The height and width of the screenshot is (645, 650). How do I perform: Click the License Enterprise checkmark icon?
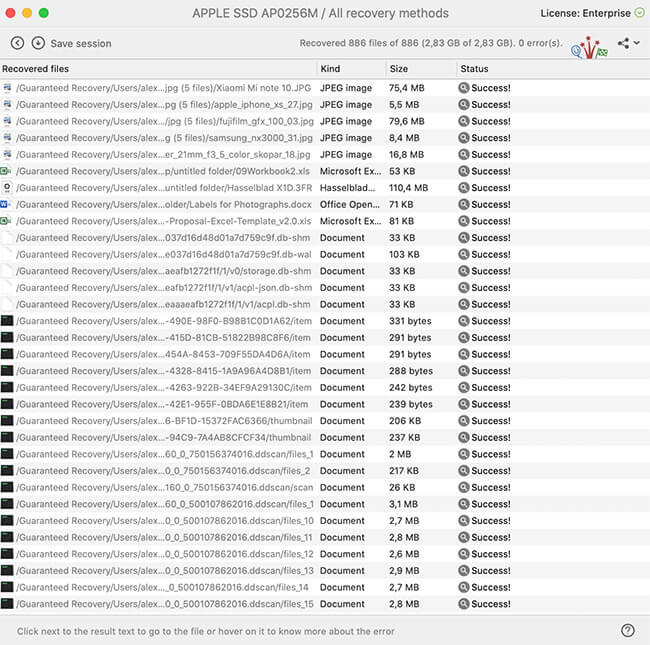tap(640, 13)
